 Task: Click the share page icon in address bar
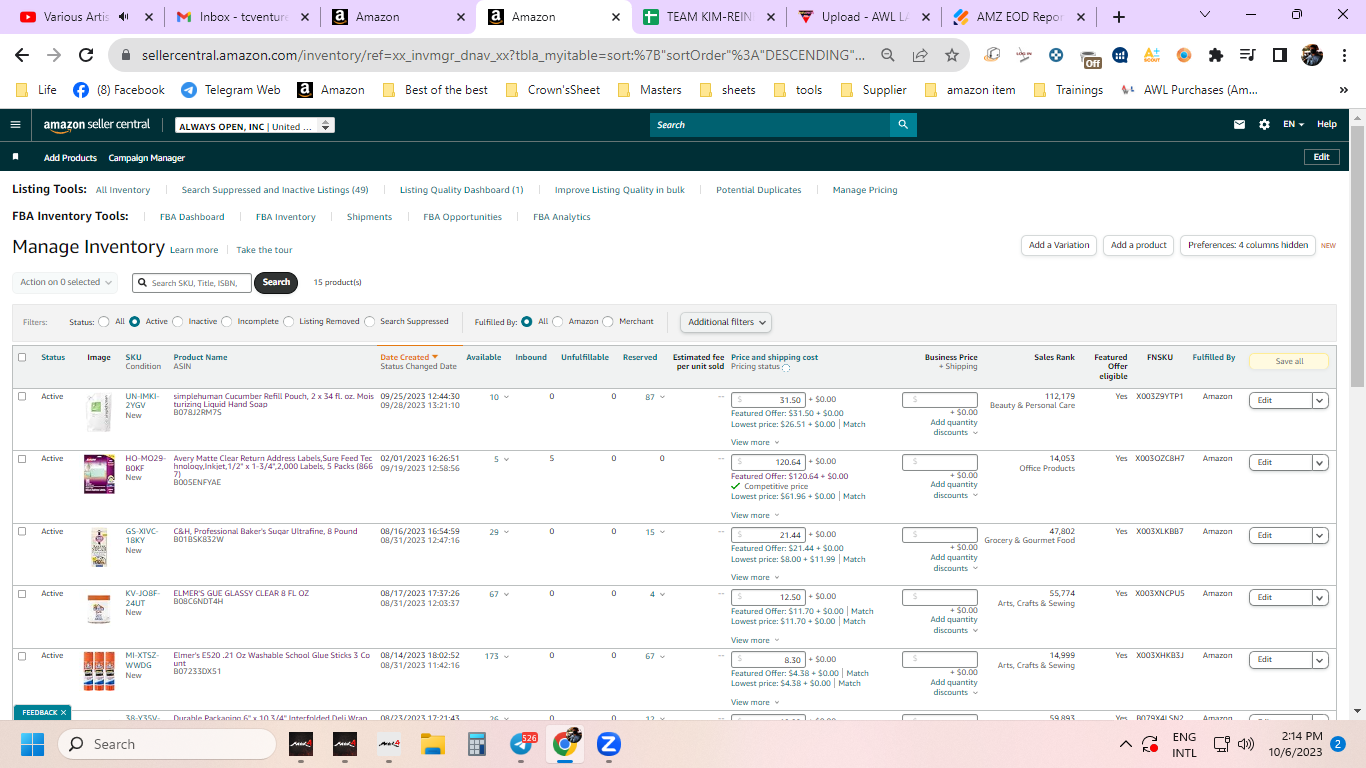920,55
